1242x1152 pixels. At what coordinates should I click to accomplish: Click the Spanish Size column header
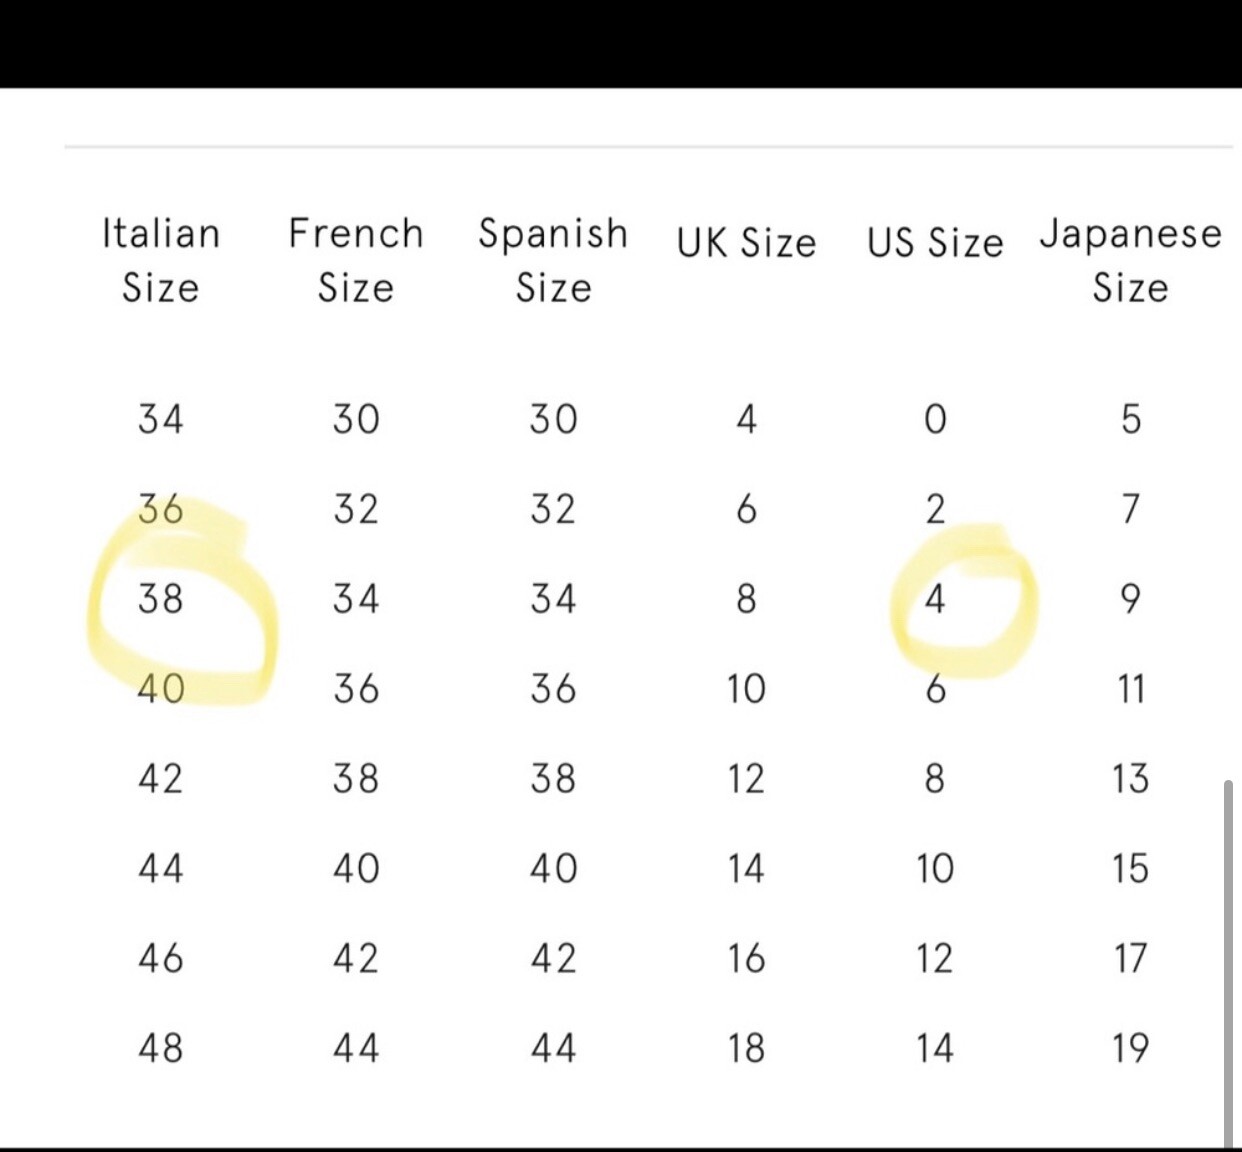(x=553, y=260)
